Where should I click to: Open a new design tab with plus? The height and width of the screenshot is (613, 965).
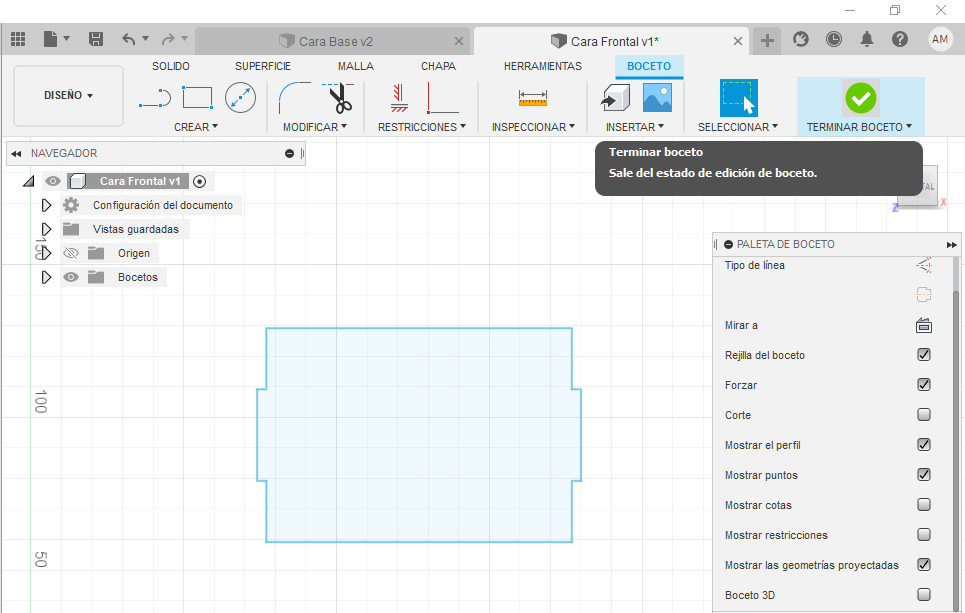[767, 41]
